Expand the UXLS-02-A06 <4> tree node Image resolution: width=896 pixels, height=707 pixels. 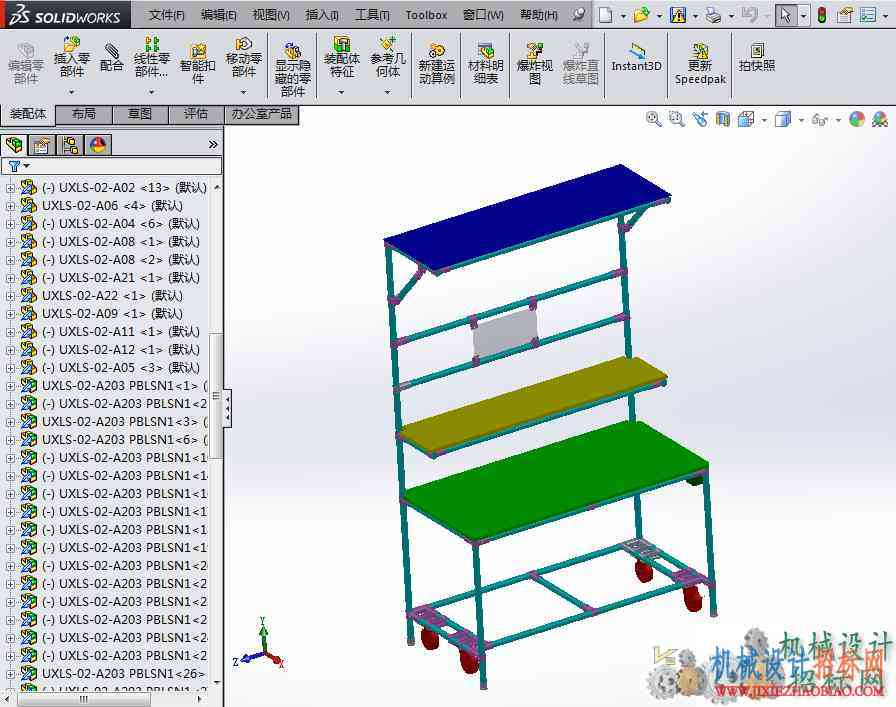pyautogui.click(x=10, y=206)
